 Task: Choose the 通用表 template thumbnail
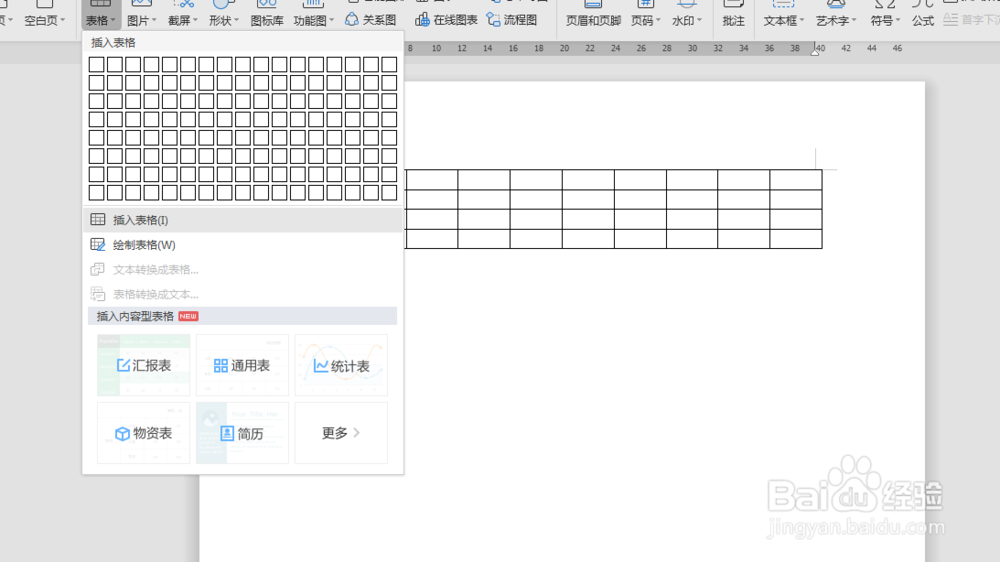tap(242, 365)
